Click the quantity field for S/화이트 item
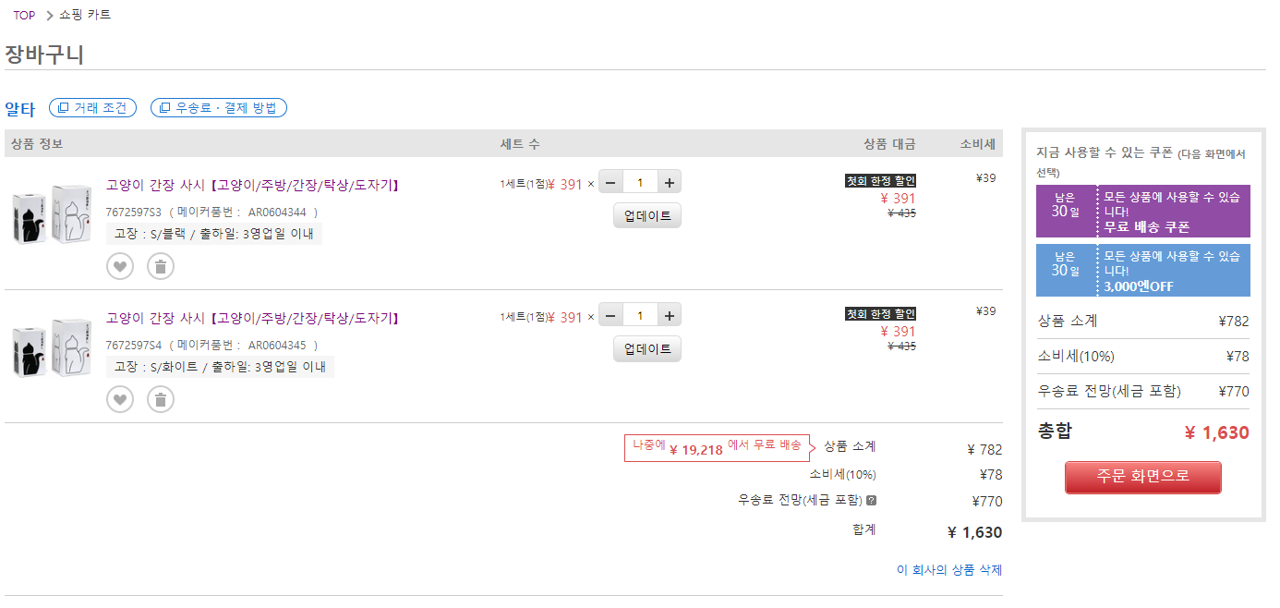 (640, 316)
